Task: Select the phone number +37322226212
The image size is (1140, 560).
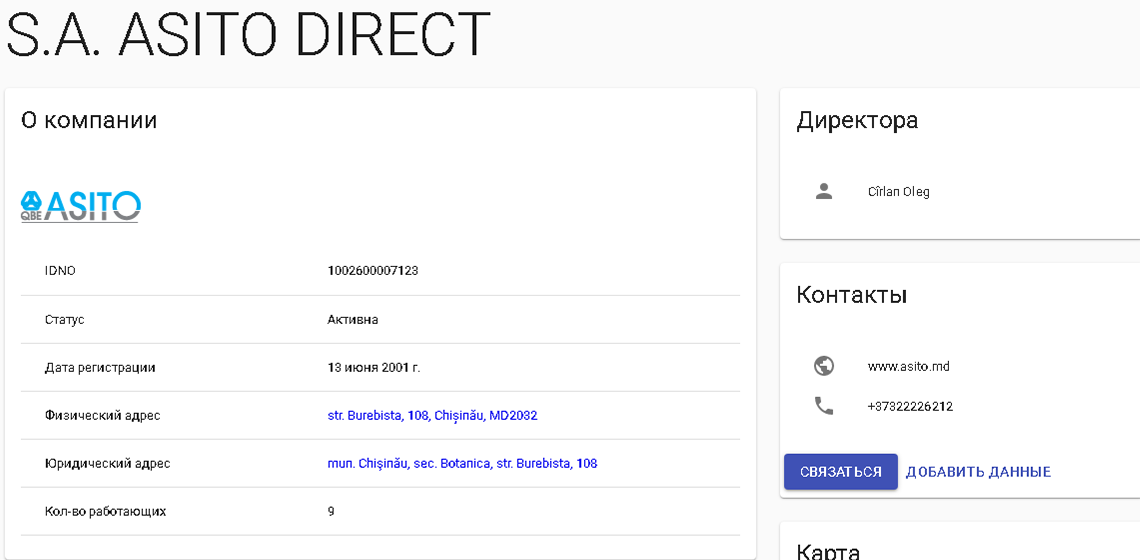Action: 910,407
